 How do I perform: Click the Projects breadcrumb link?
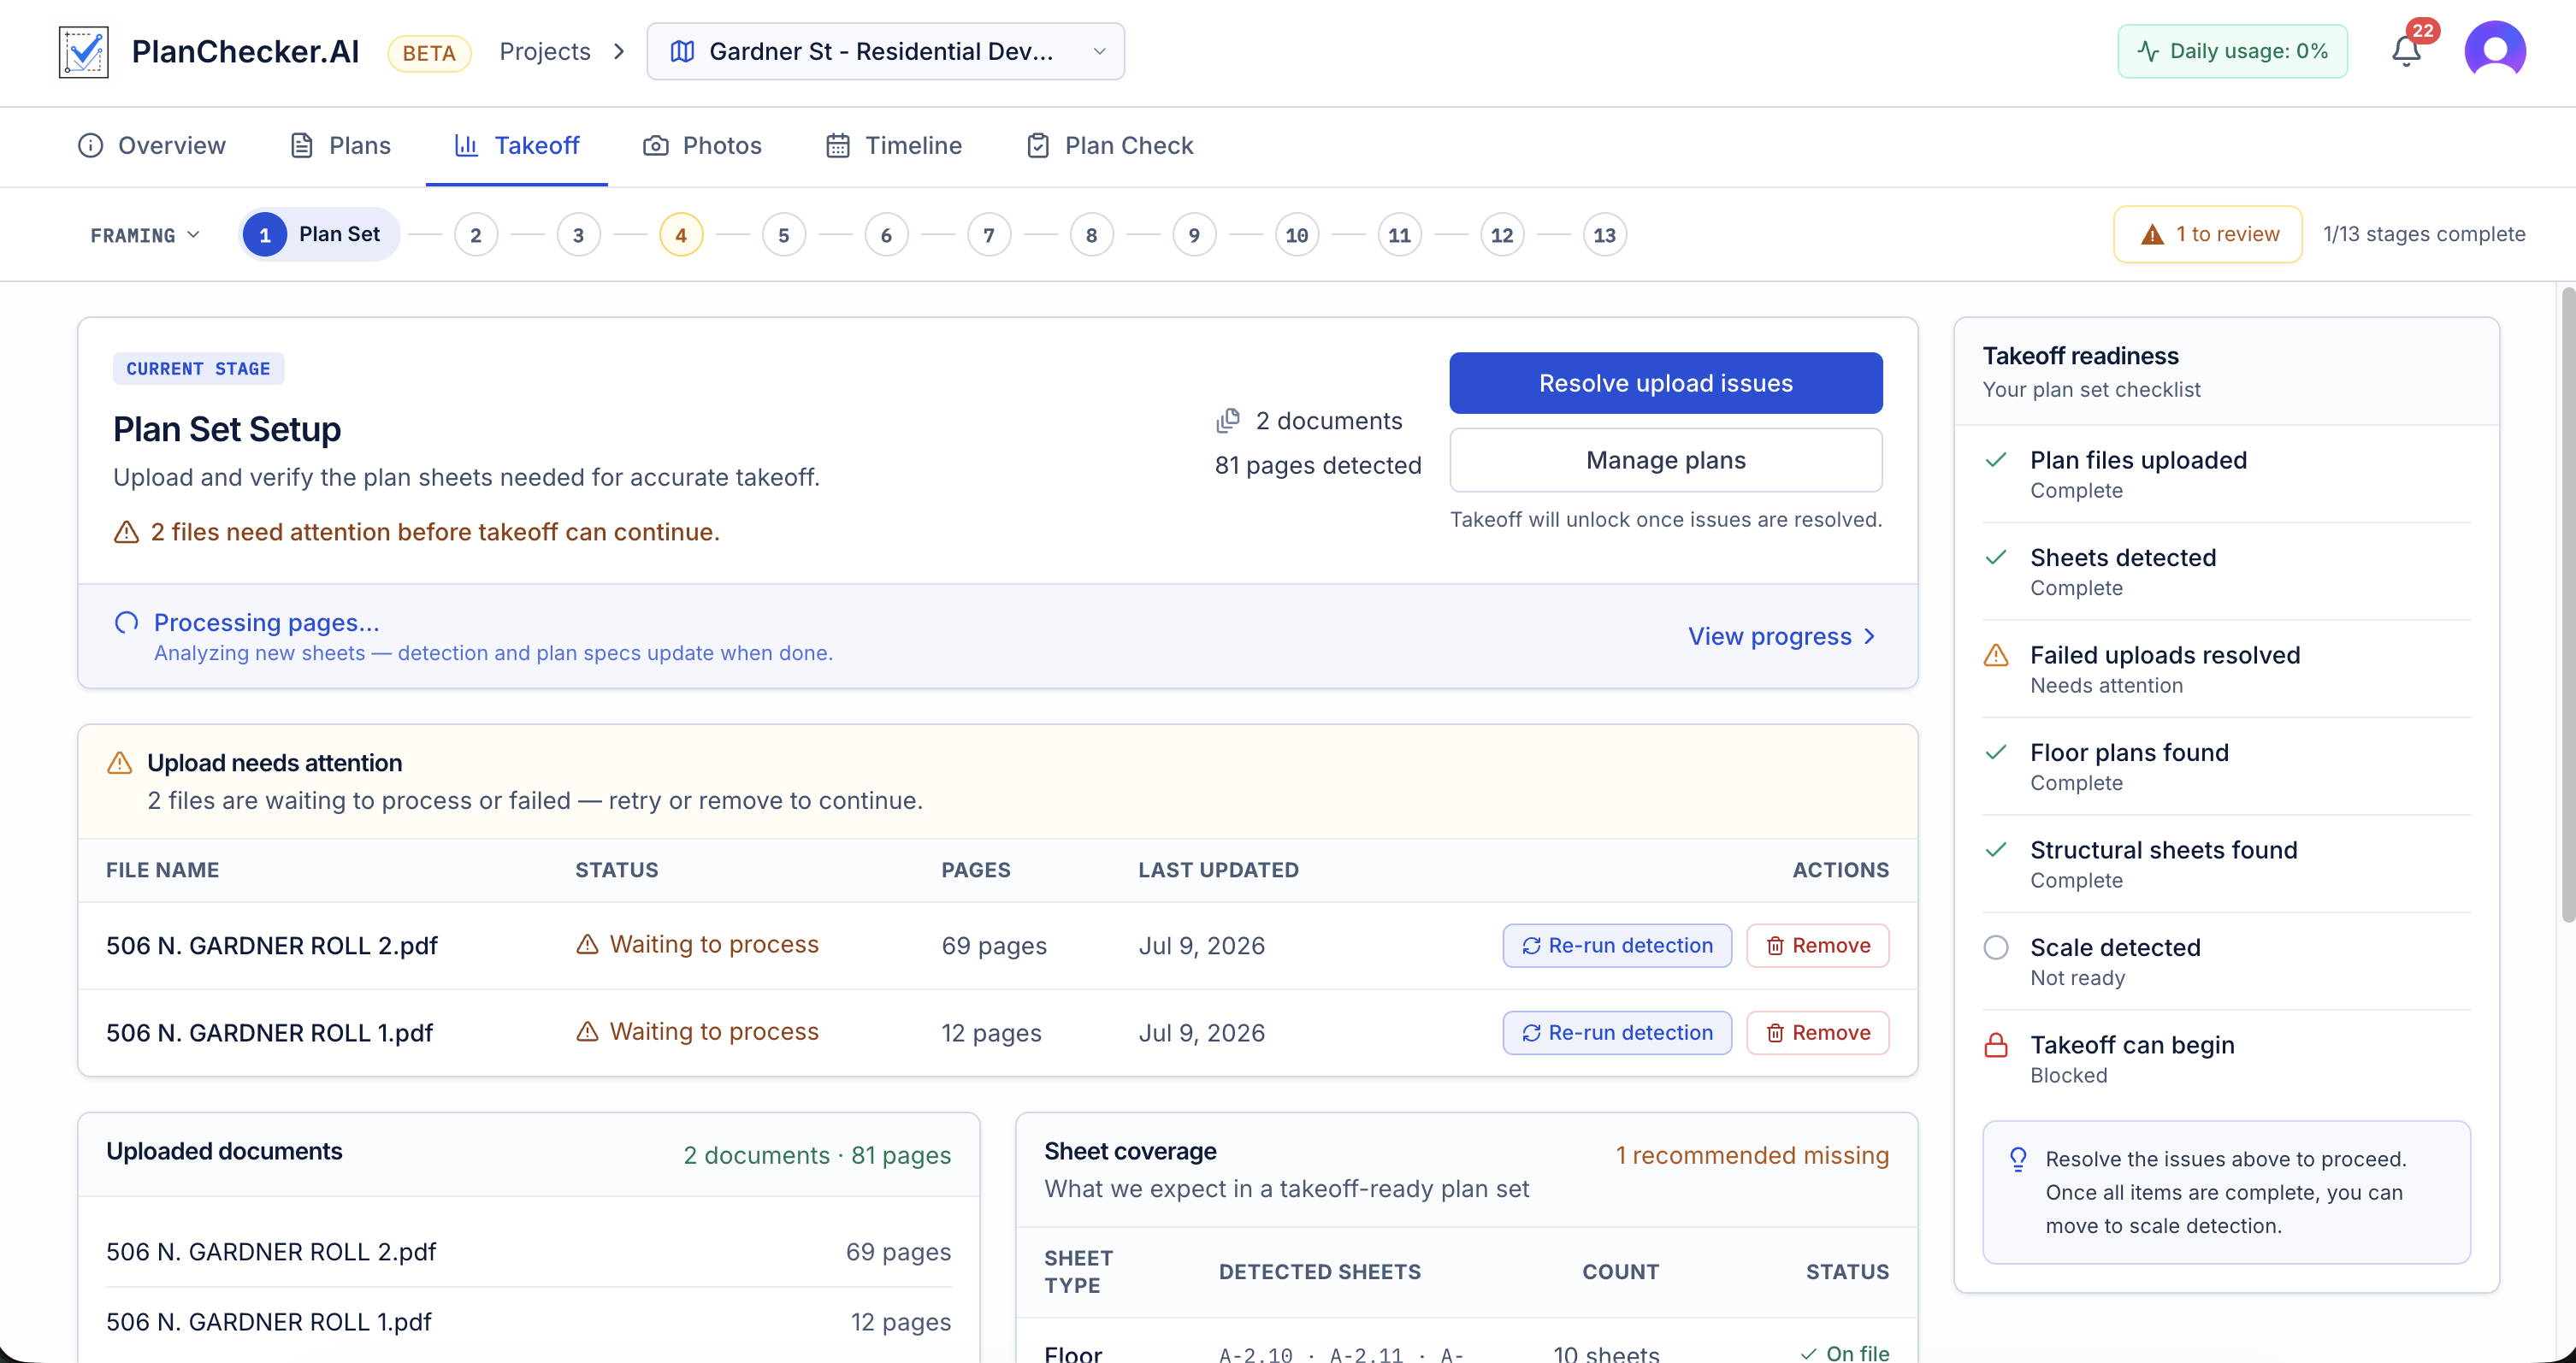coord(545,51)
